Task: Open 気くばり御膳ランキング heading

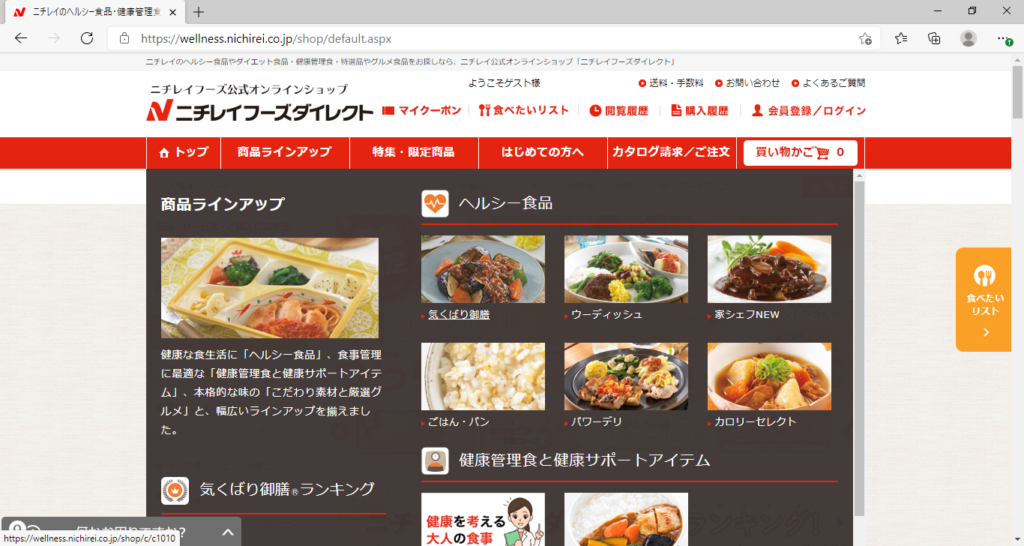Action: pyautogui.click(x=287, y=489)
